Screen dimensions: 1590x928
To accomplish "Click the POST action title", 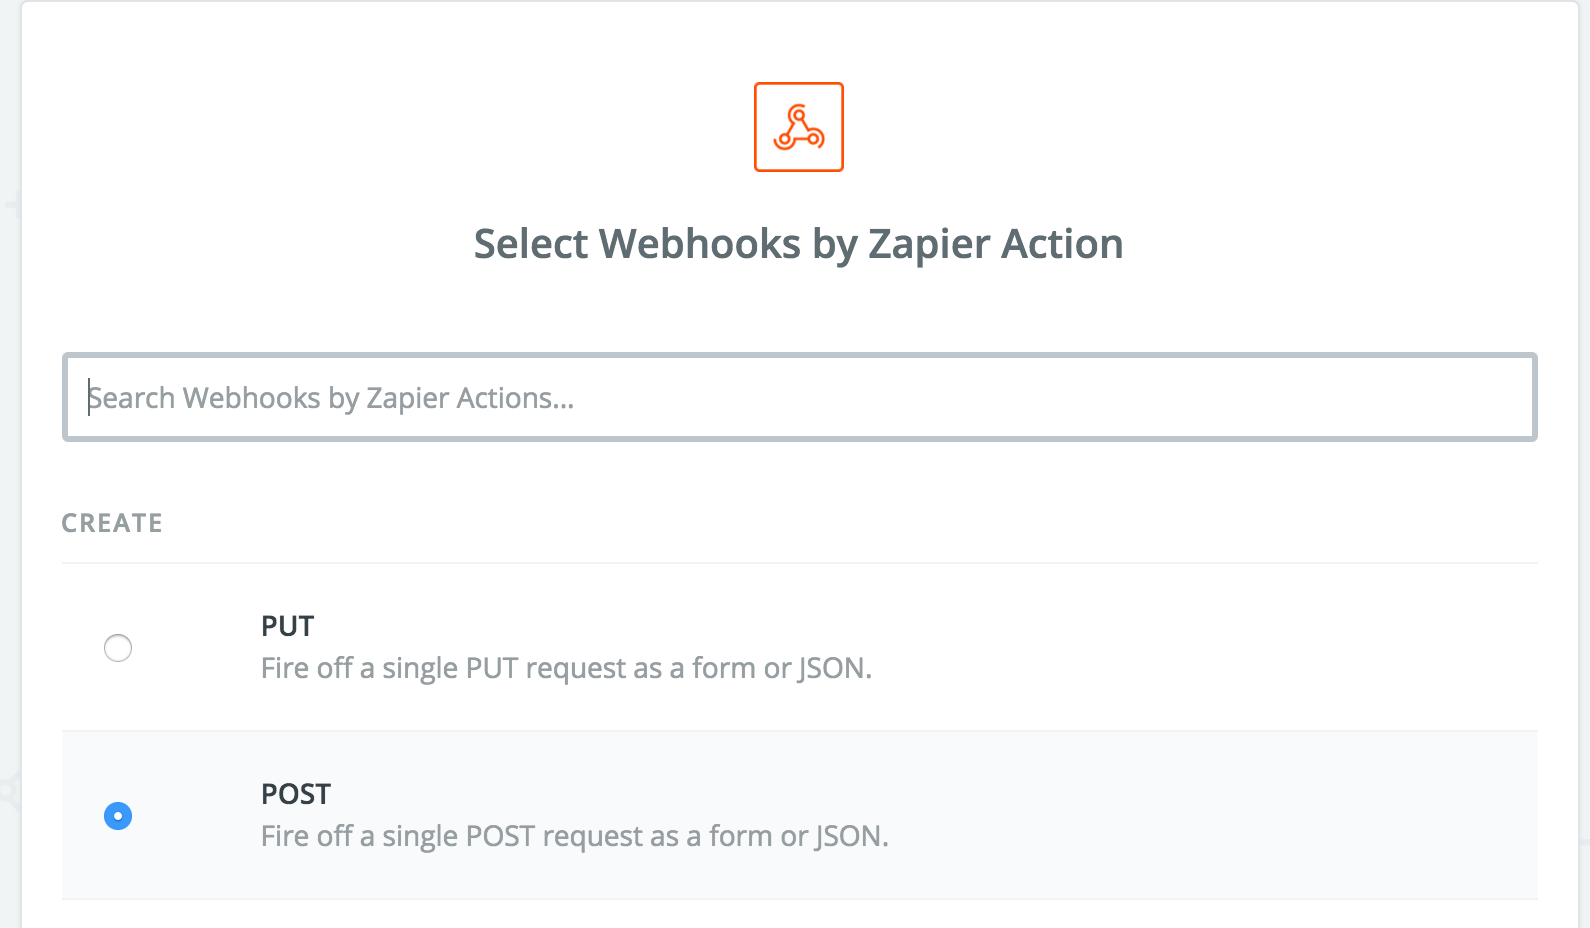I will [295, 794].
